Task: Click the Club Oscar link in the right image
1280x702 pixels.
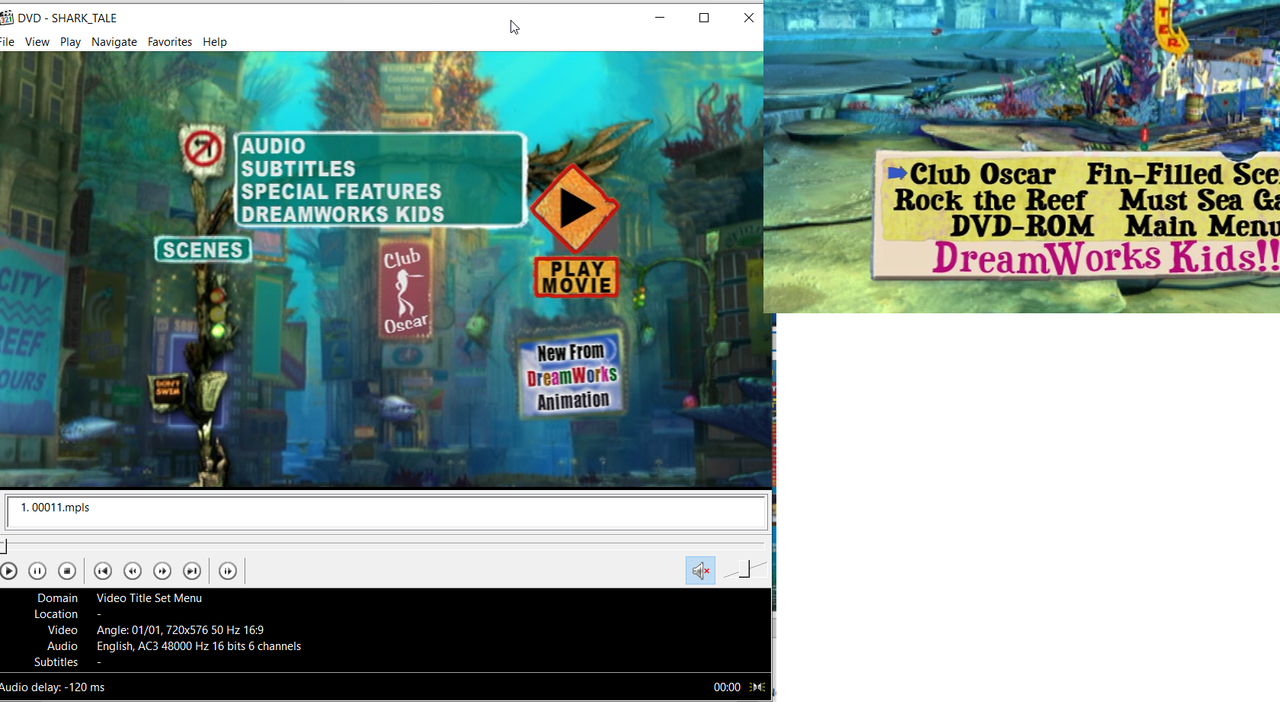Action: (x=982, y=174)
